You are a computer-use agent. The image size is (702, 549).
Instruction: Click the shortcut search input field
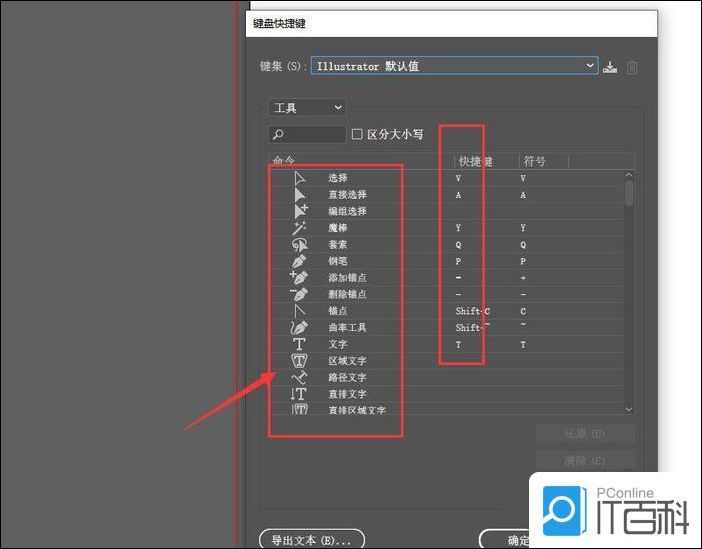pyautogui.click(x=307, y=134)
